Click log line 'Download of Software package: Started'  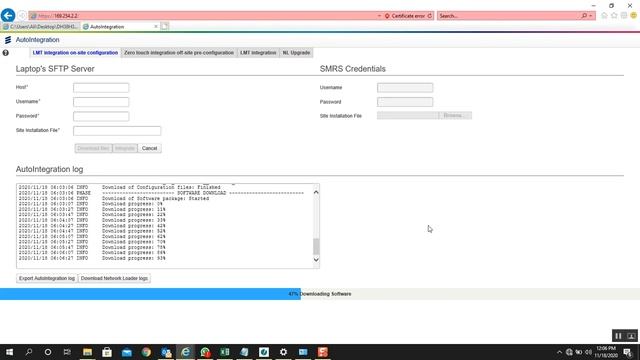[156, 198]
